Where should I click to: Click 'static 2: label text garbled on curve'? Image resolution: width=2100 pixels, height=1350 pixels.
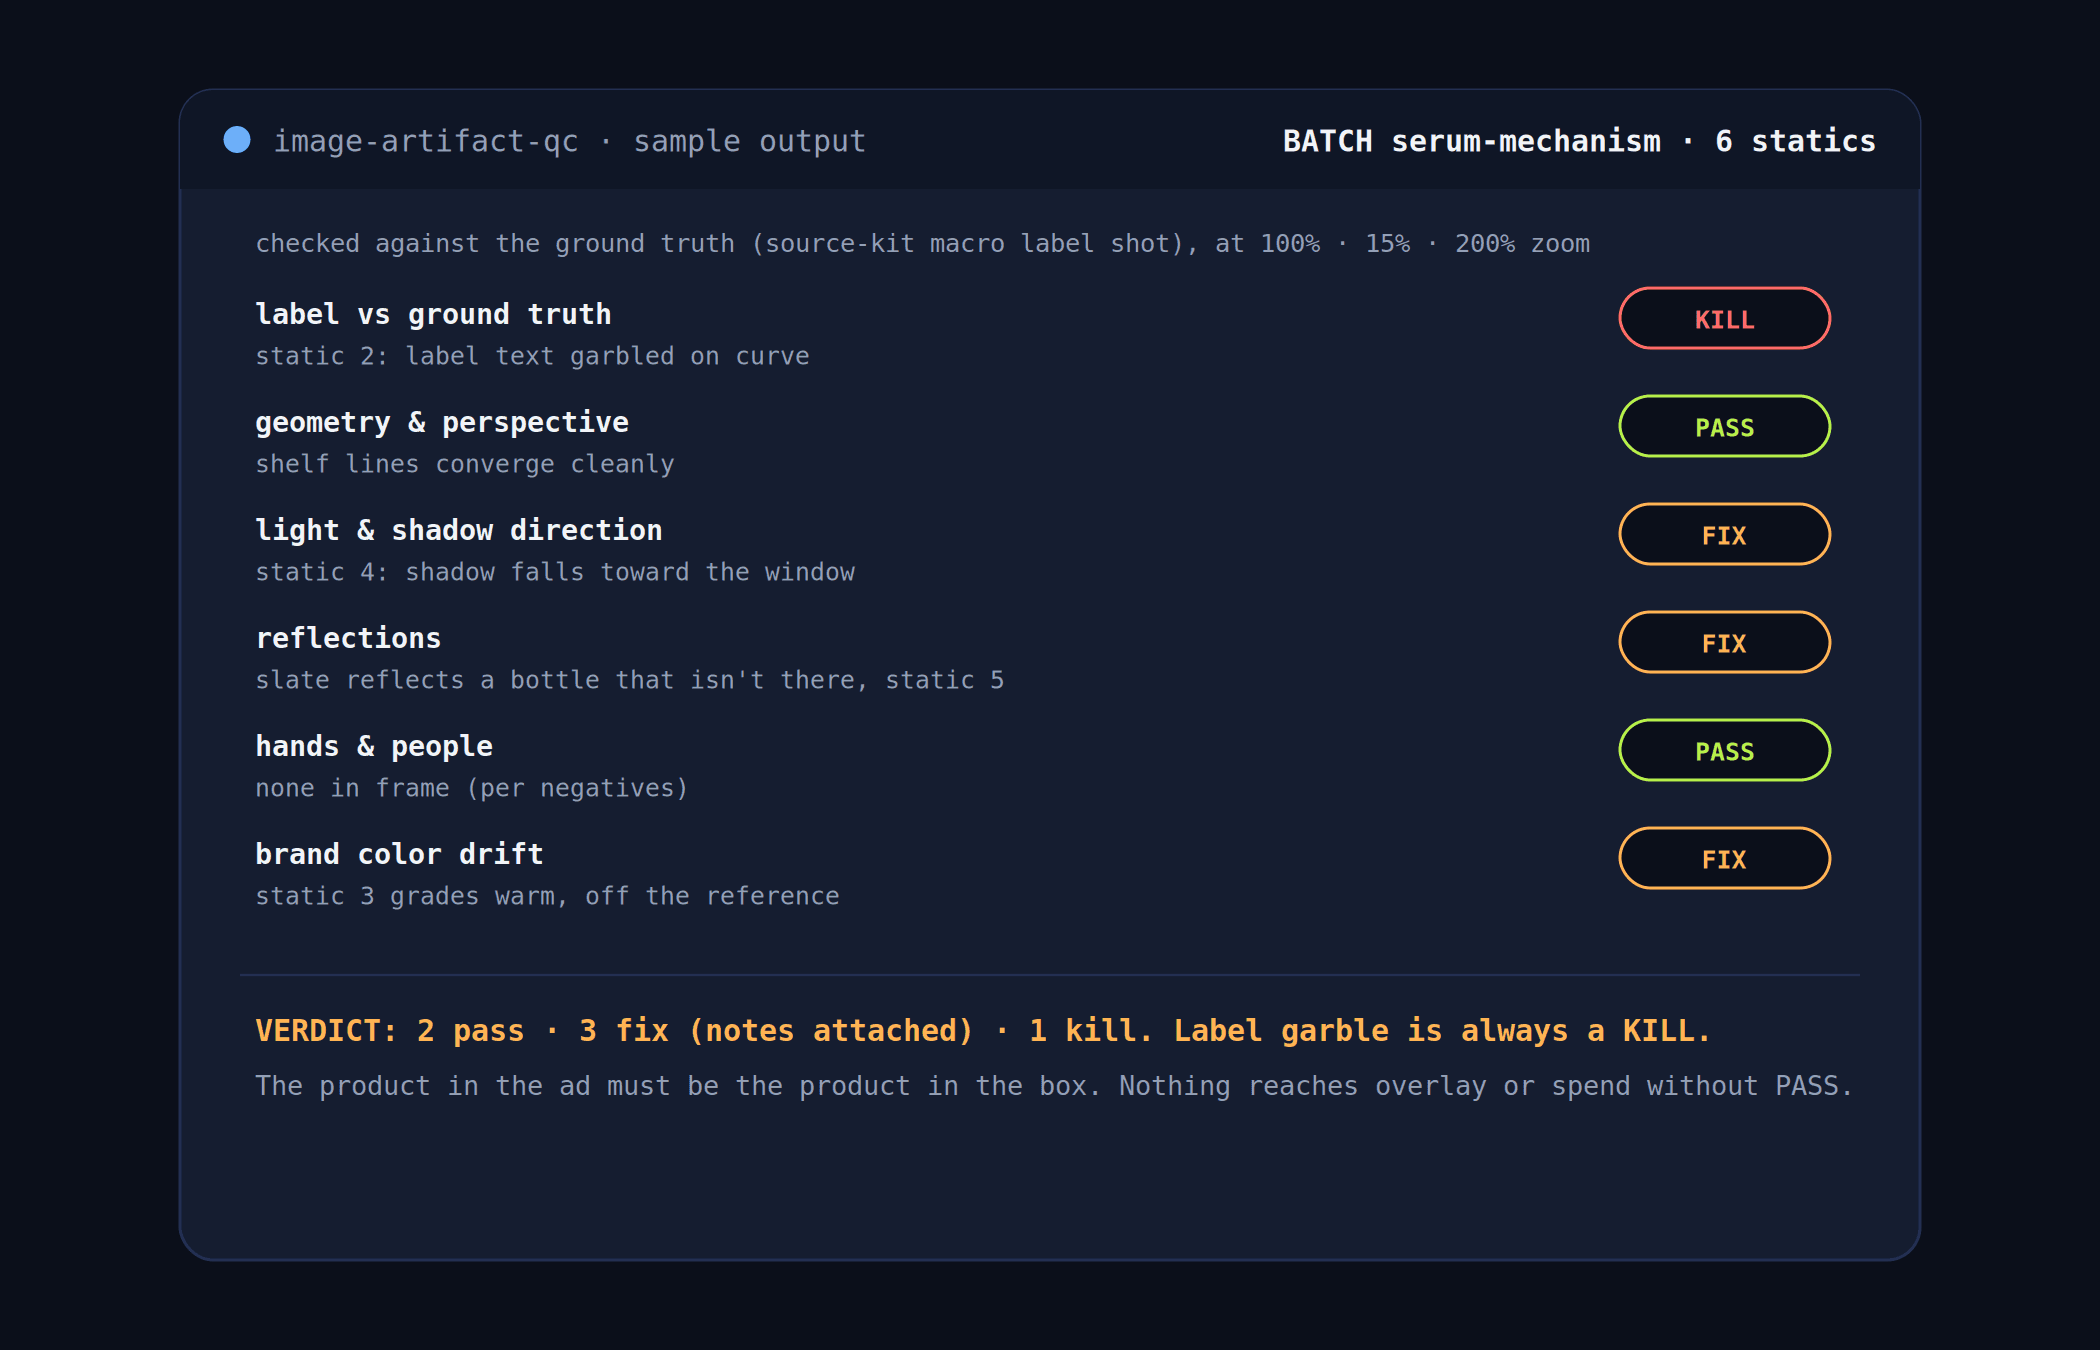click(532, 356)
